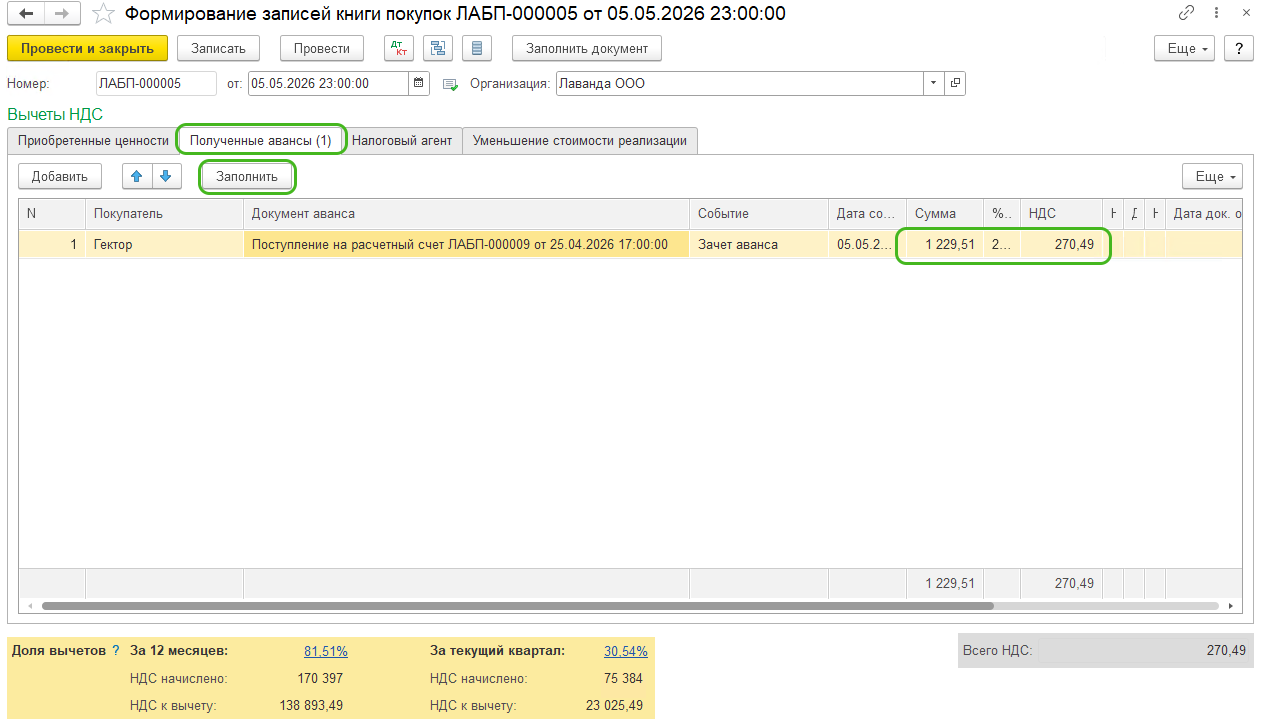Go forward with the right arrow
Viewport: 1262px width, 726px height.
click(62, 14)
